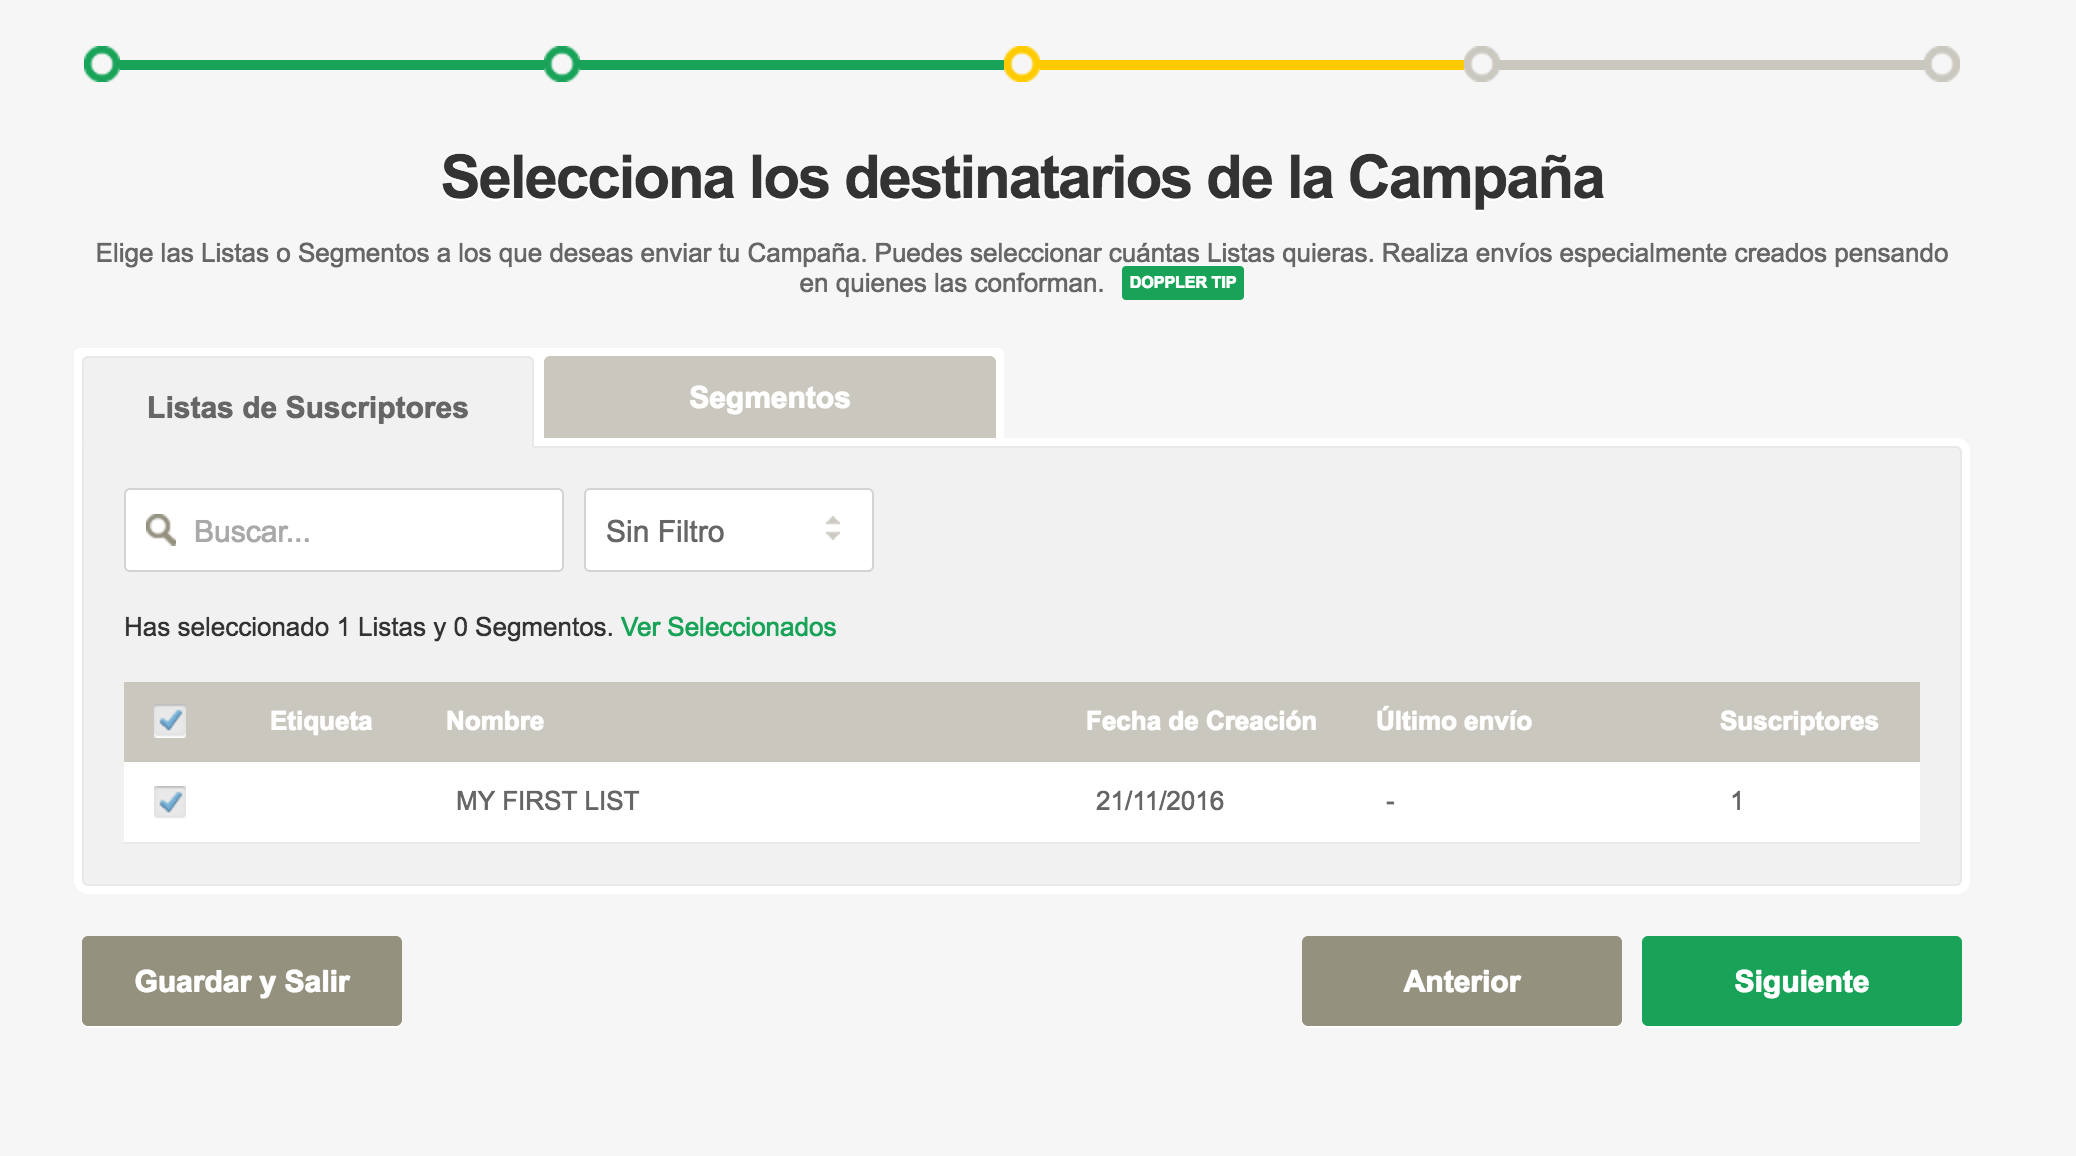
Task: Select the yellow current progress step circle
Action: (x=1023, y=65)
